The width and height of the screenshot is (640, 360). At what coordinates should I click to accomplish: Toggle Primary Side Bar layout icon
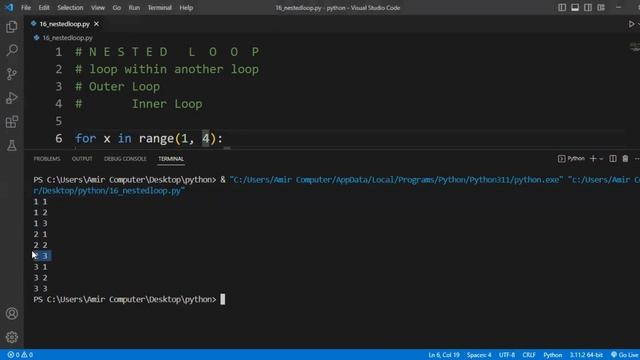pos(562,7)
